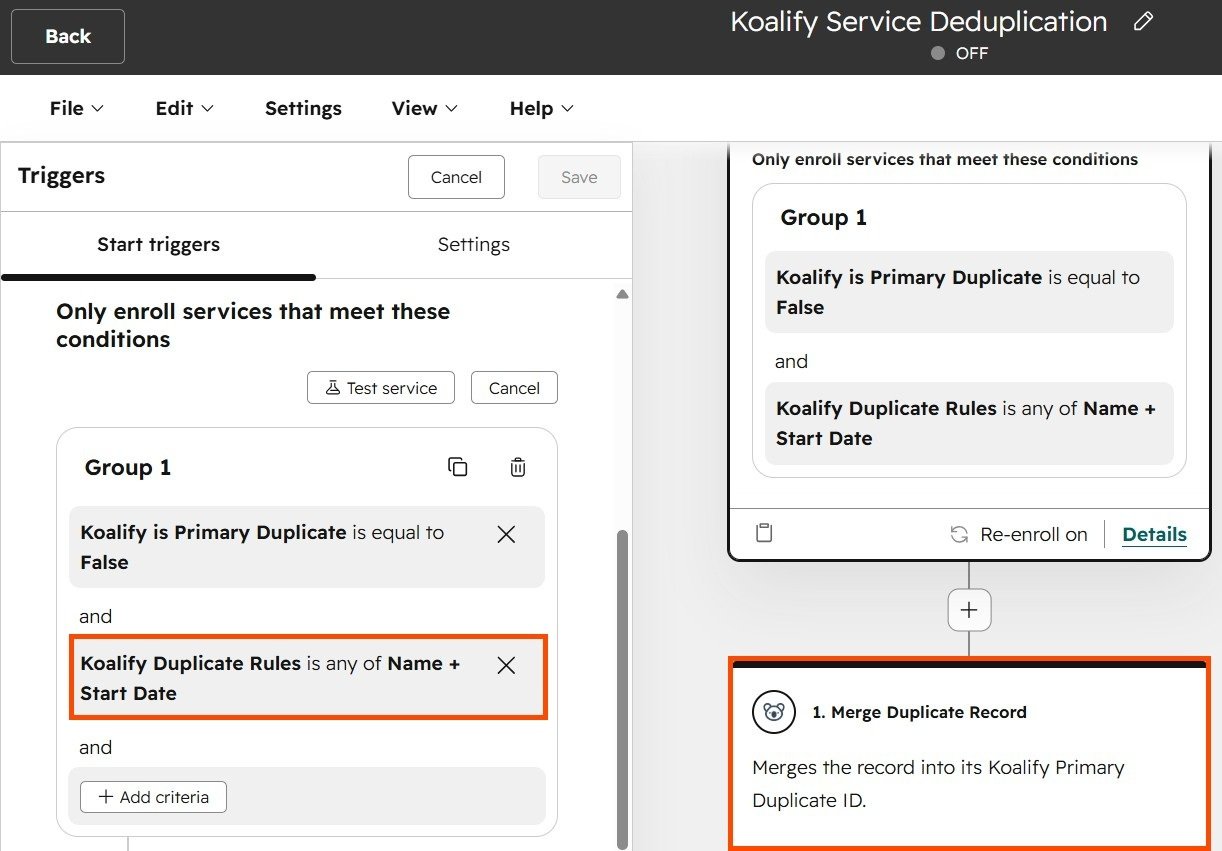The width and height of the screenshot is (1222, 851).
Task: Clone Group 1 with the copy icon
Action: tap(457, 467)
